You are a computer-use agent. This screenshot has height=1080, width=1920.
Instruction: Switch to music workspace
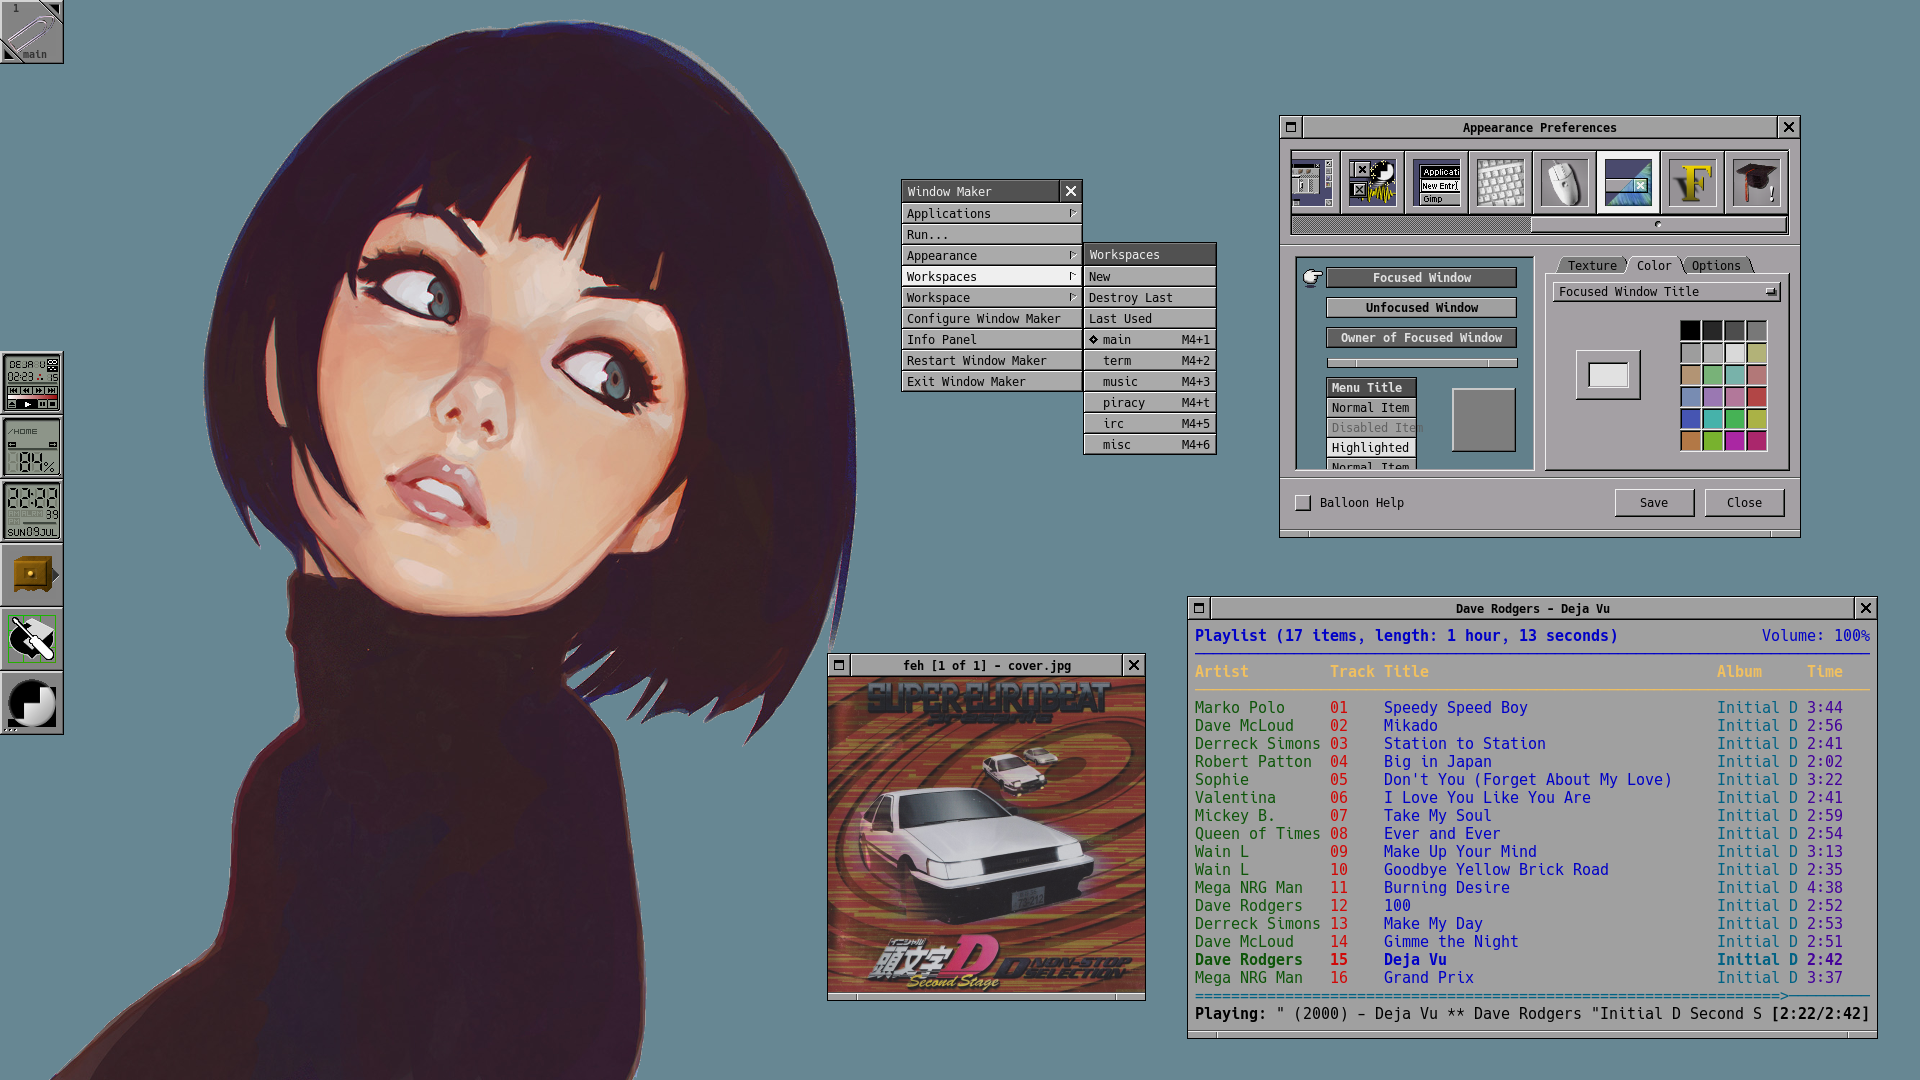pyautogui.click(x=1150, y=382)
